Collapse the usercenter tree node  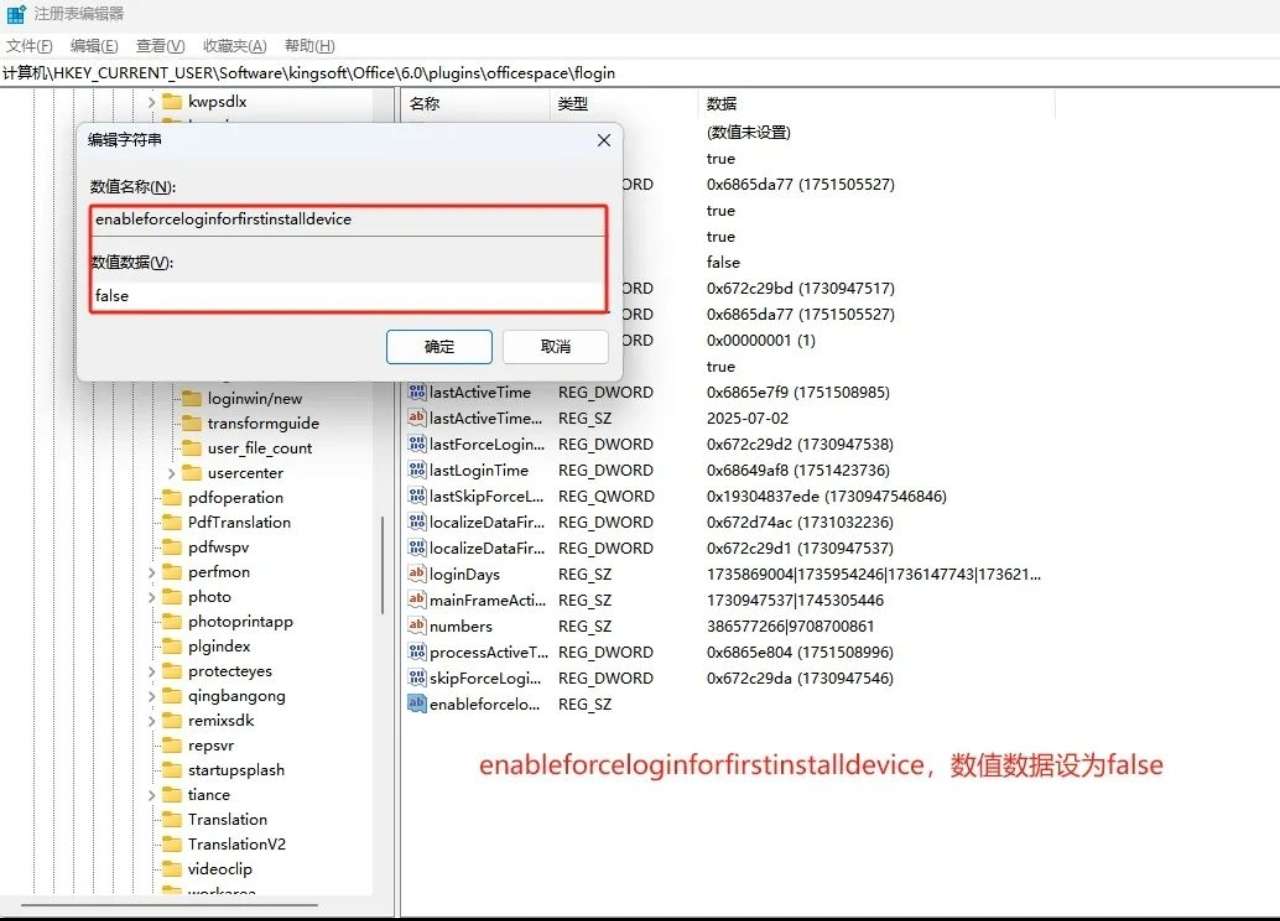[170, 472]
